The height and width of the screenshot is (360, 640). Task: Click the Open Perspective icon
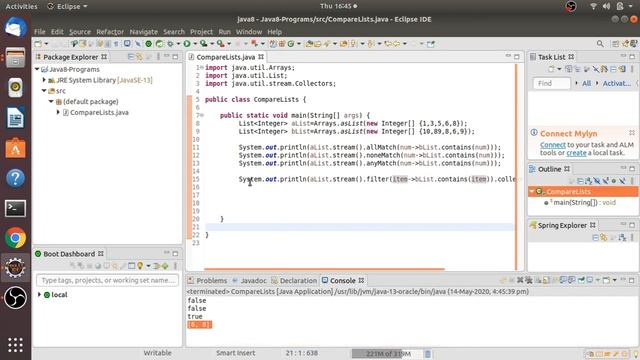[x=616, y=44]
